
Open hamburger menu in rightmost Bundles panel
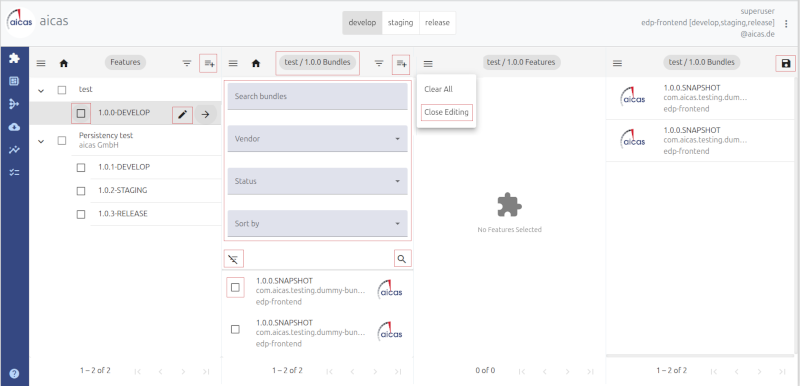pyautogui.click(x=617, y=63)
